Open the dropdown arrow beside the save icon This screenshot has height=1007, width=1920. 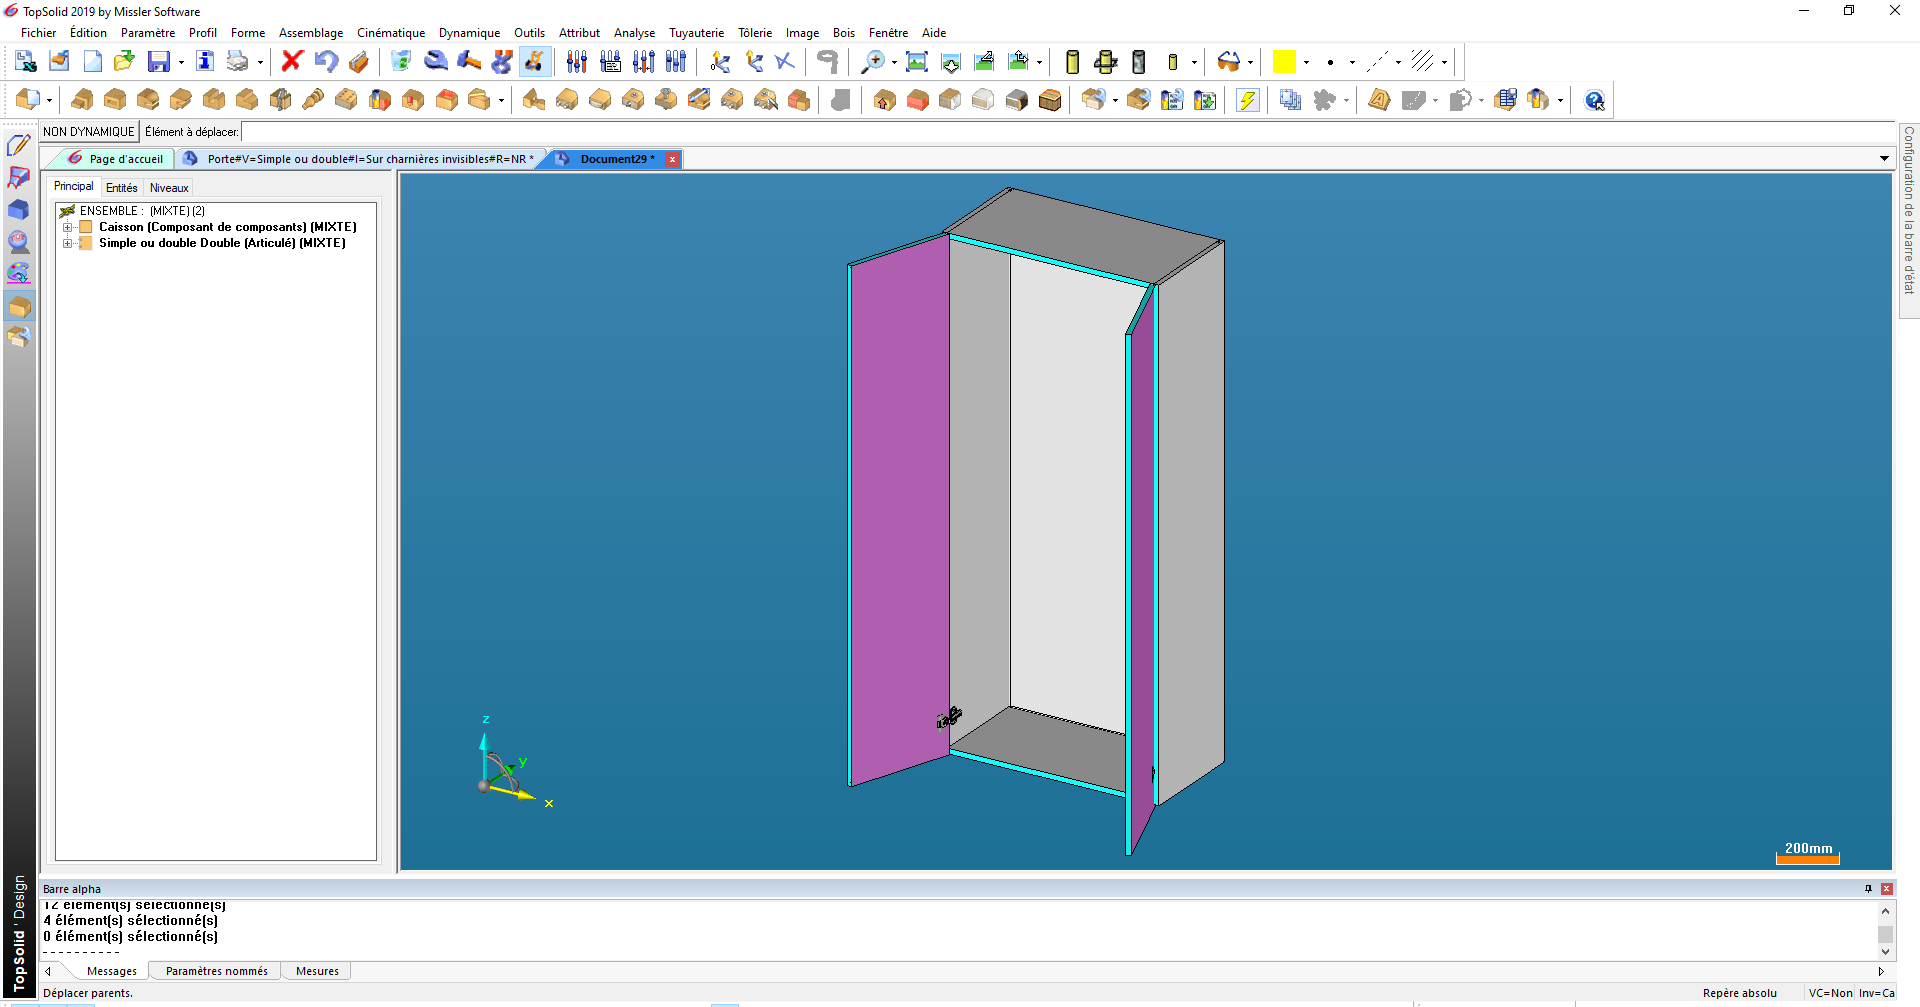point(181,63)
